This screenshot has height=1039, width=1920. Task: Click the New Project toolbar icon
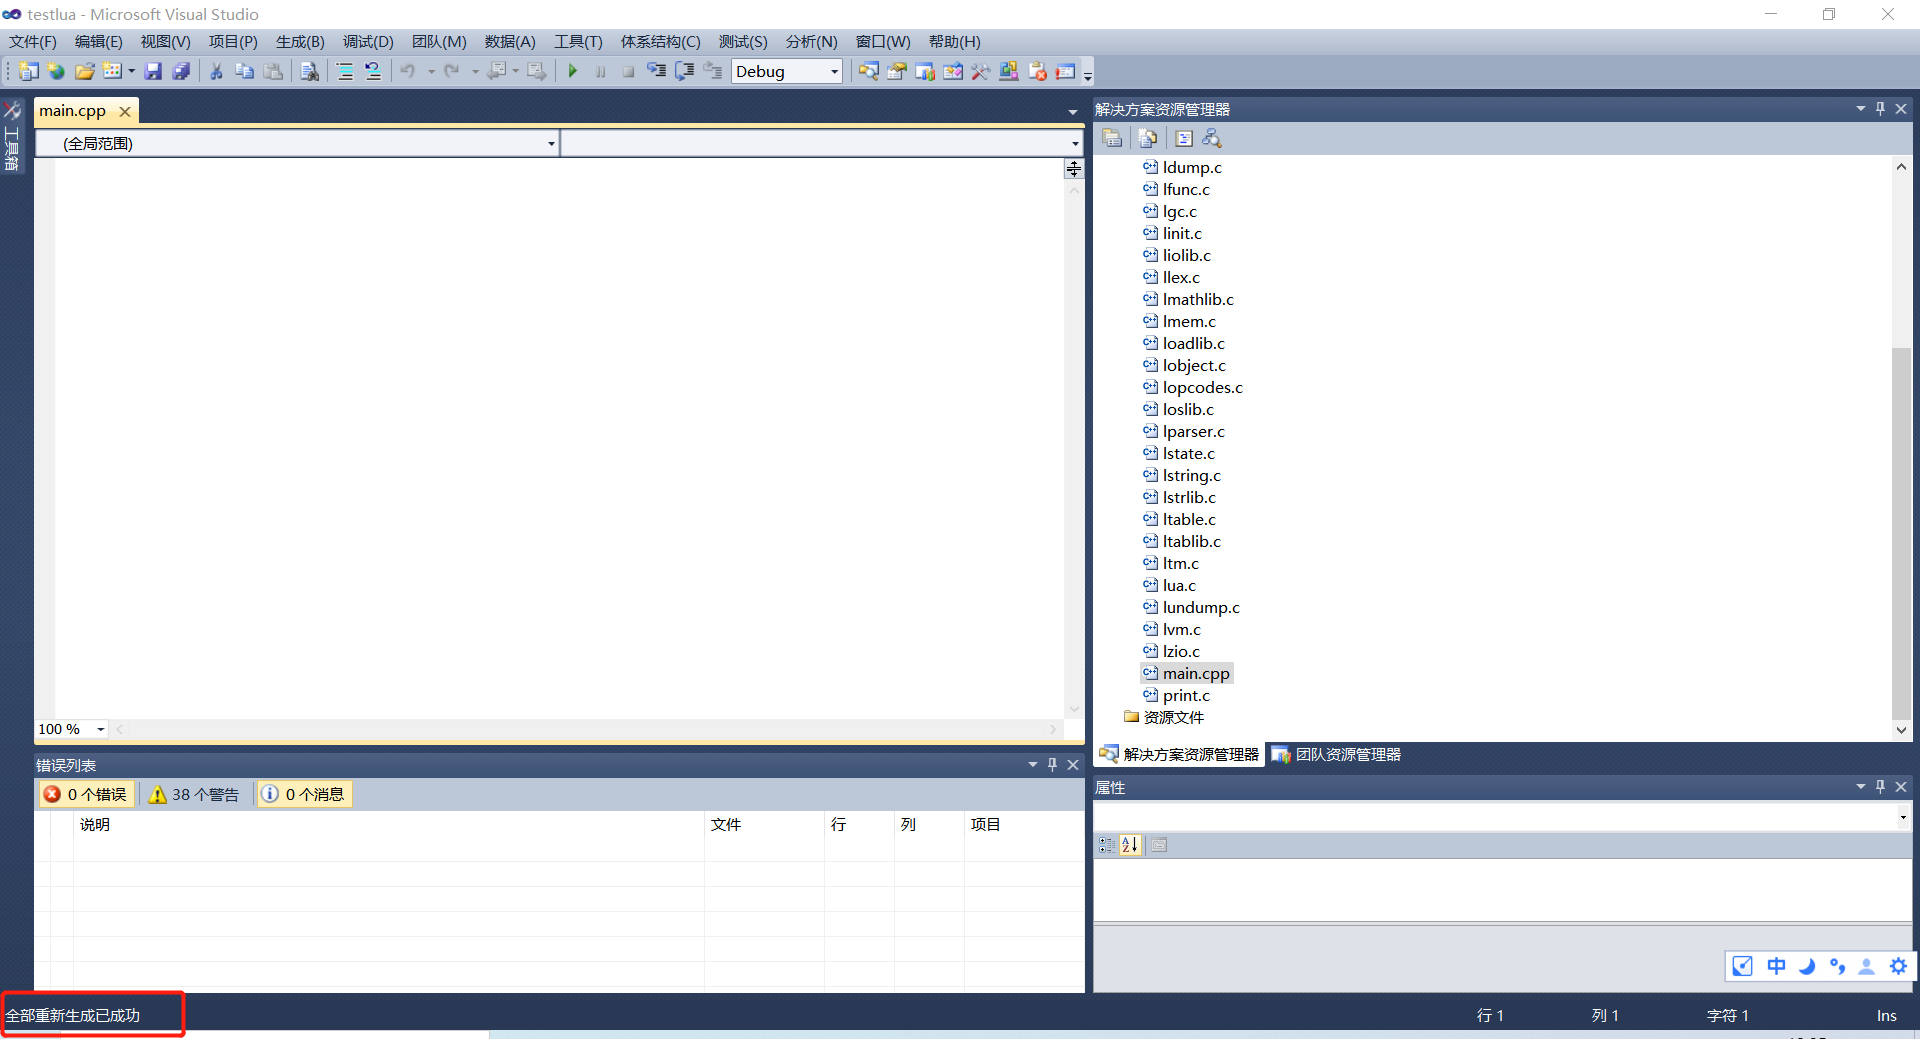(29, 71)
